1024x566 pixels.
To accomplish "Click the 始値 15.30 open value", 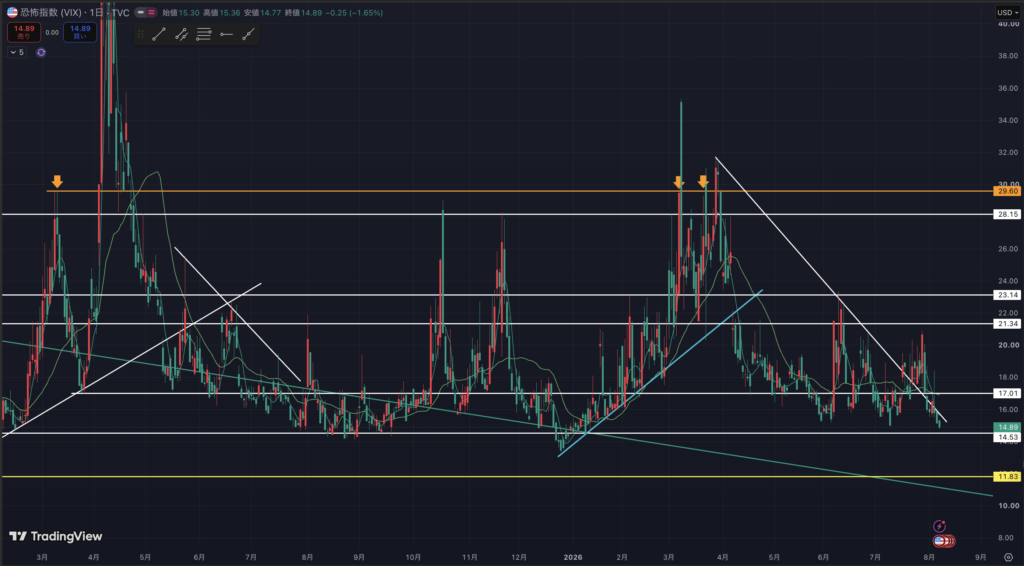I will tap(181, 12).
